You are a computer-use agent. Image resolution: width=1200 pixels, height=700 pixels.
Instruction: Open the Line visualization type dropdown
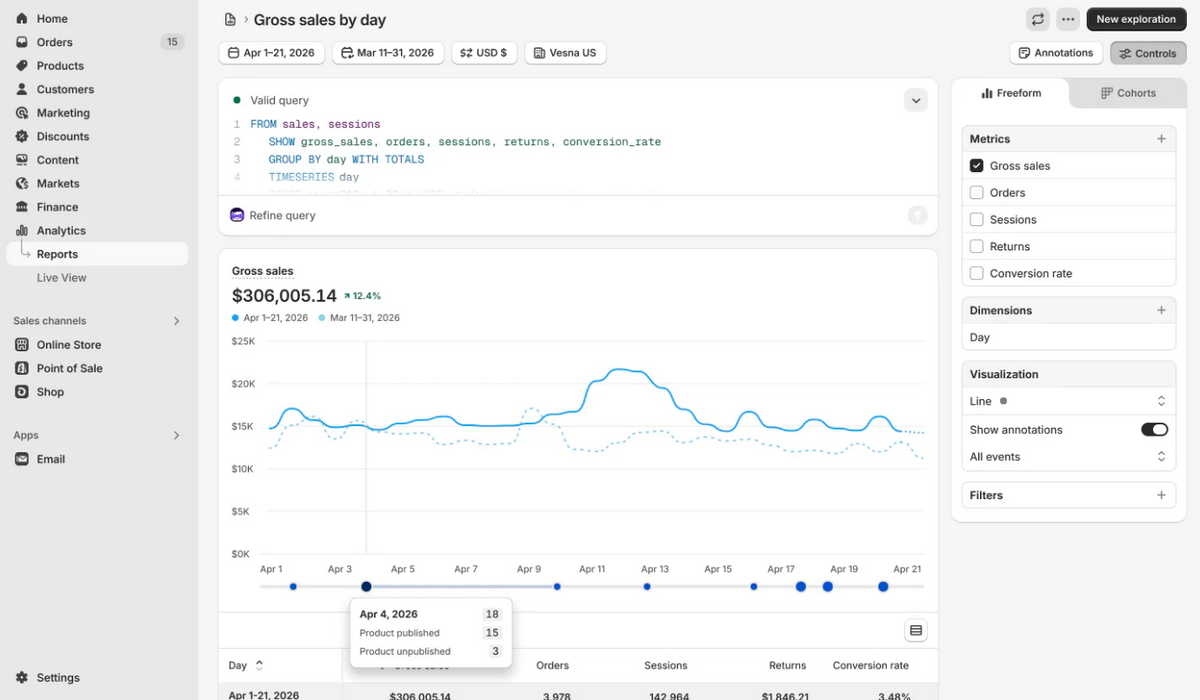pyautogui.click(x=1068, y=401)
